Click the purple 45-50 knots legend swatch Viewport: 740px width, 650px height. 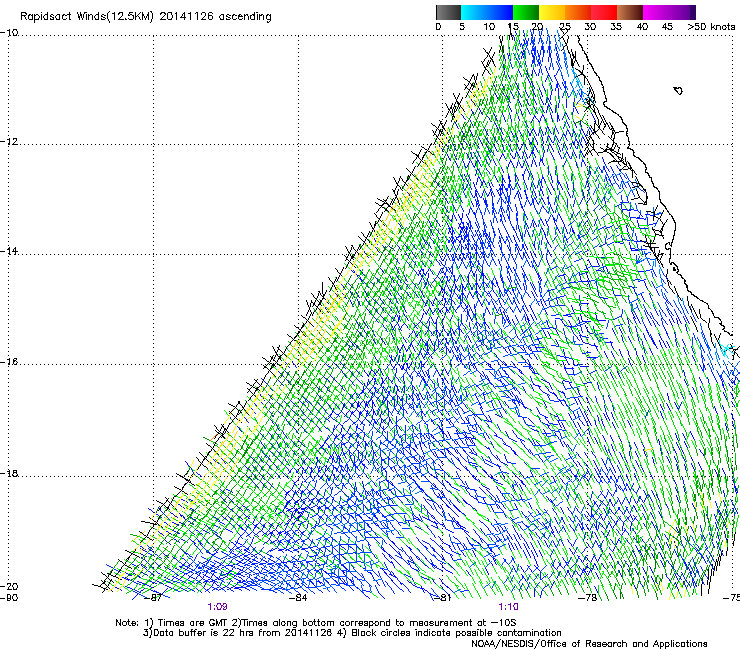point(682,12)
